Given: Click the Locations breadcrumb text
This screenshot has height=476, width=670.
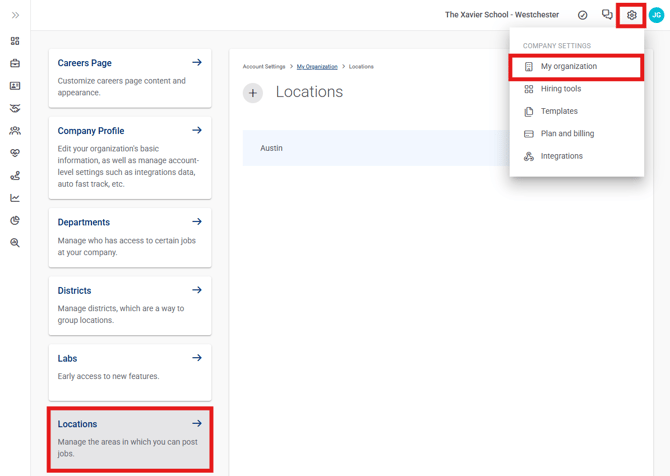Looking at the screenshot, I should tap(361, 67).
